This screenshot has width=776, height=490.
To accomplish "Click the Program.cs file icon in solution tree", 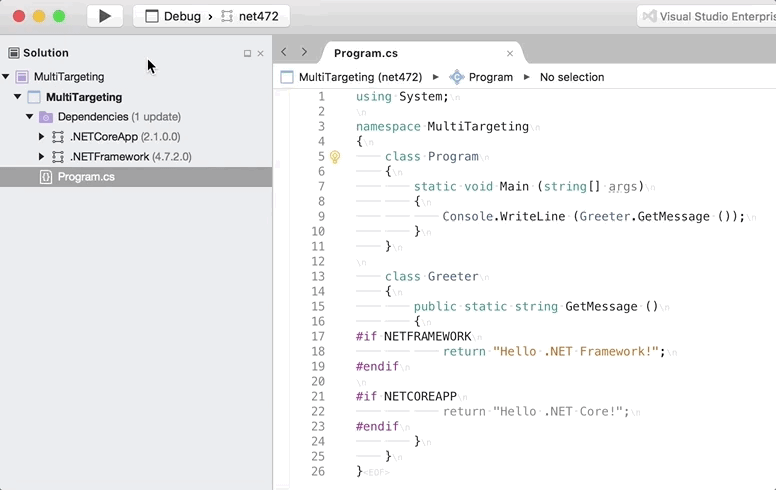I will pos(46,177).
